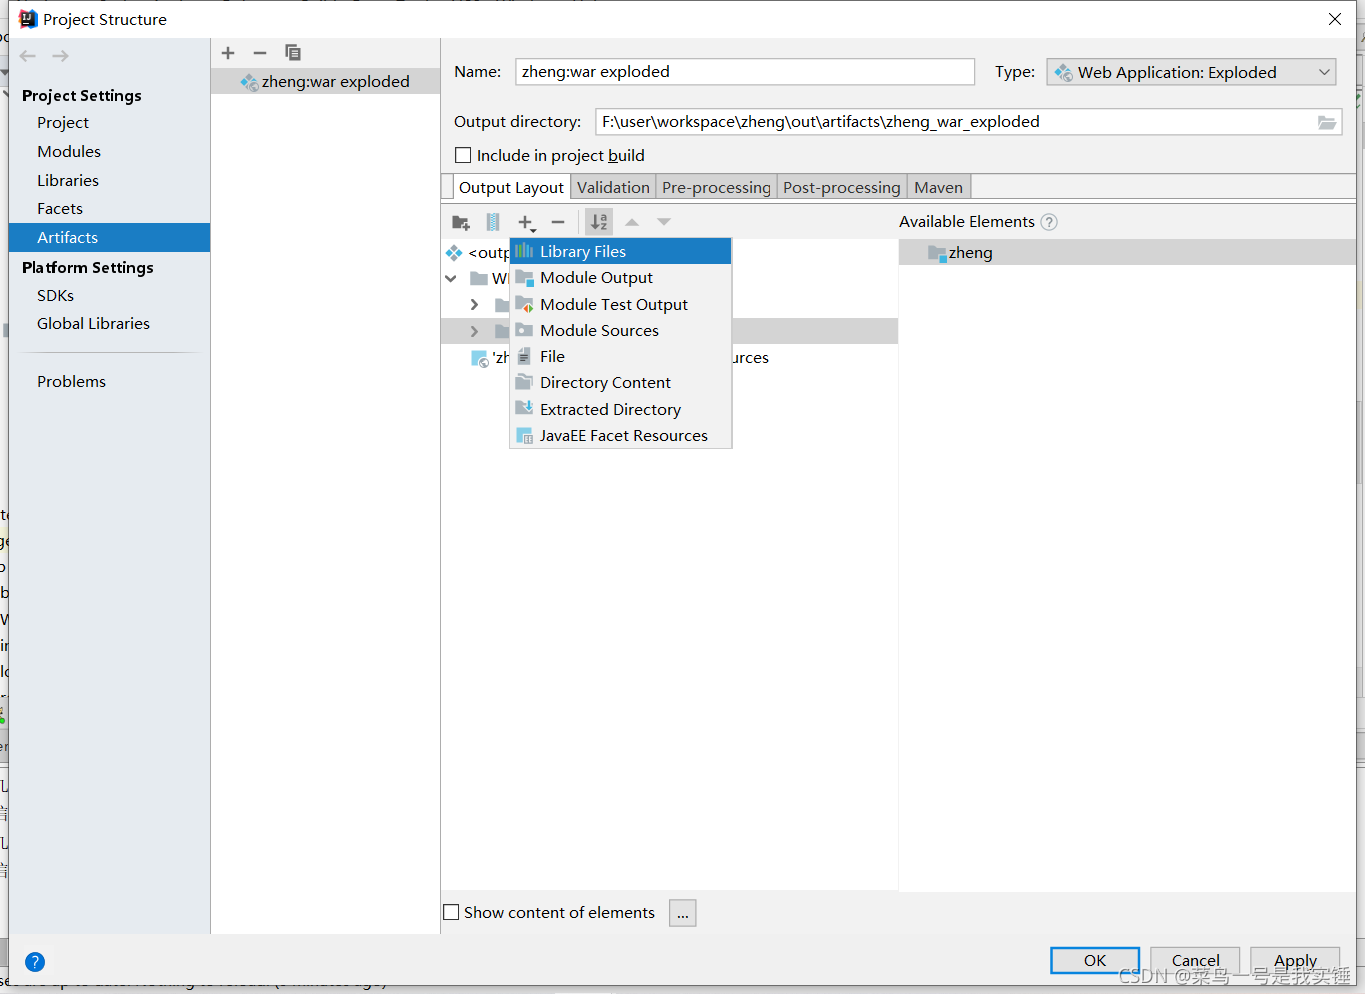Enable Include in project build checkbox
The height and width of the screenshot is (994, 1365).
click(463, 155)
